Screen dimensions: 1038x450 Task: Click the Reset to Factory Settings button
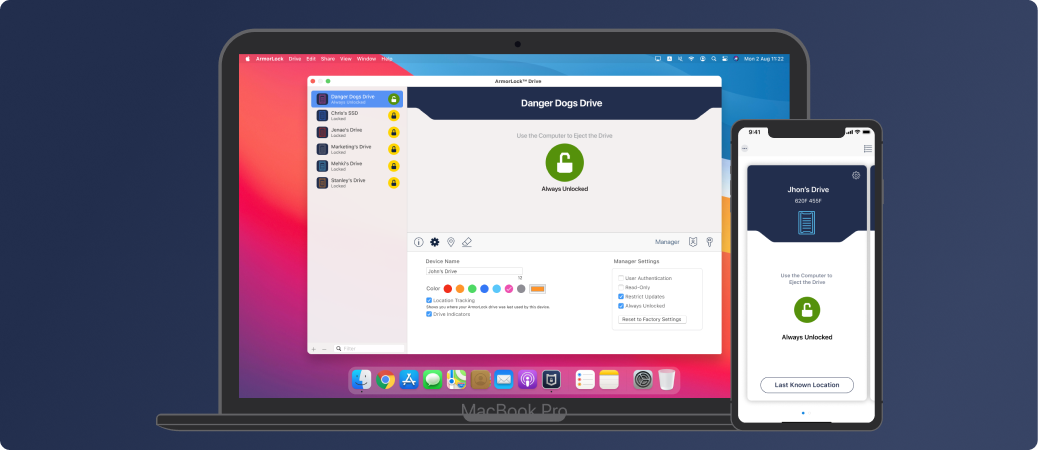point(652,319)
